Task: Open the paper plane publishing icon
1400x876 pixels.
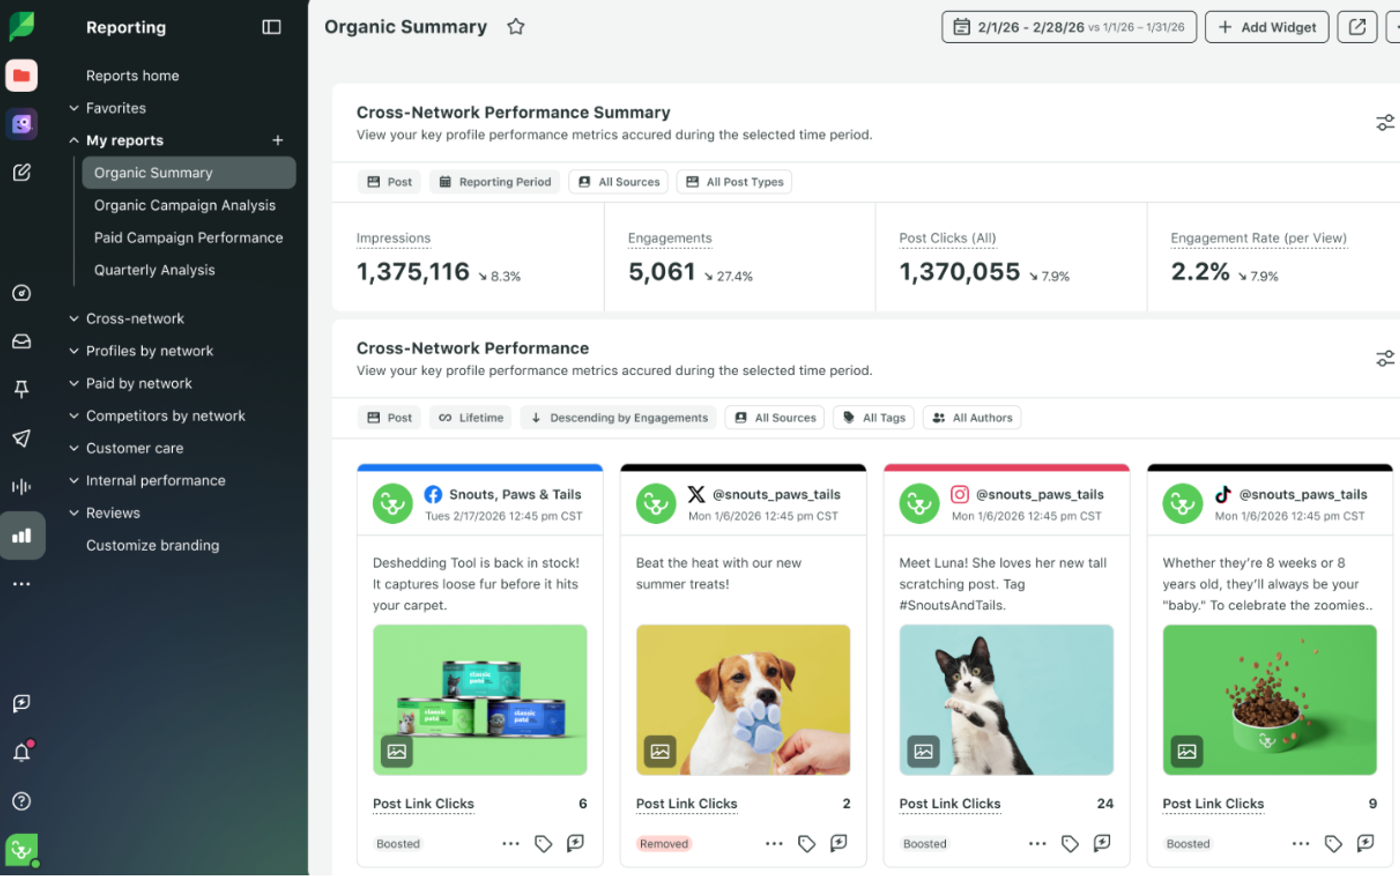Action: [22, 438]
